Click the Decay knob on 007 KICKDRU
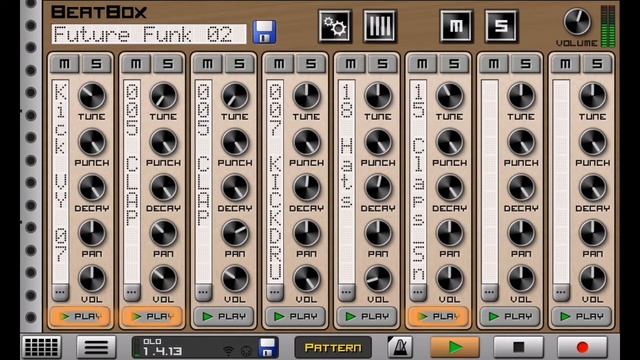Screen dimensions: 640x360 pos(307,187)
